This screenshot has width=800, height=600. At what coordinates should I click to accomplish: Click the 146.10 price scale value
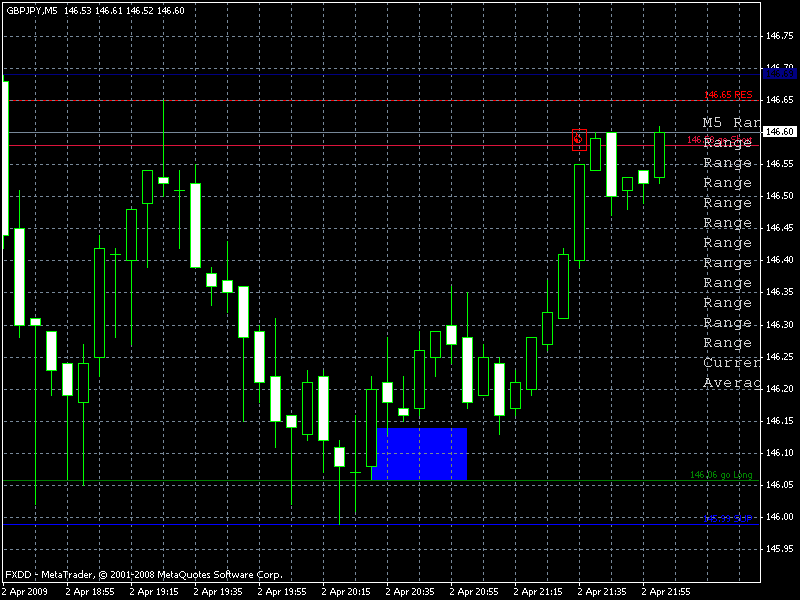click(x=780, y=453)
